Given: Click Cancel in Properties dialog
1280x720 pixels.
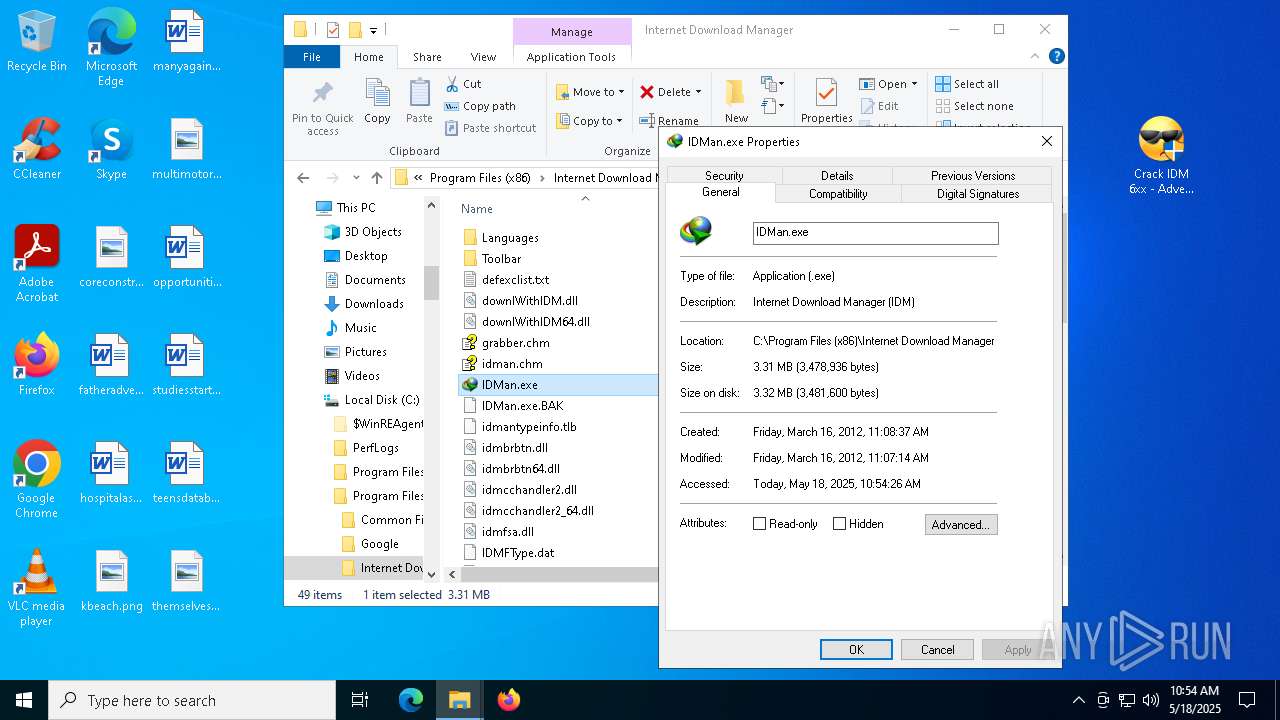Looking at the screenshot, I should (937, 649).
